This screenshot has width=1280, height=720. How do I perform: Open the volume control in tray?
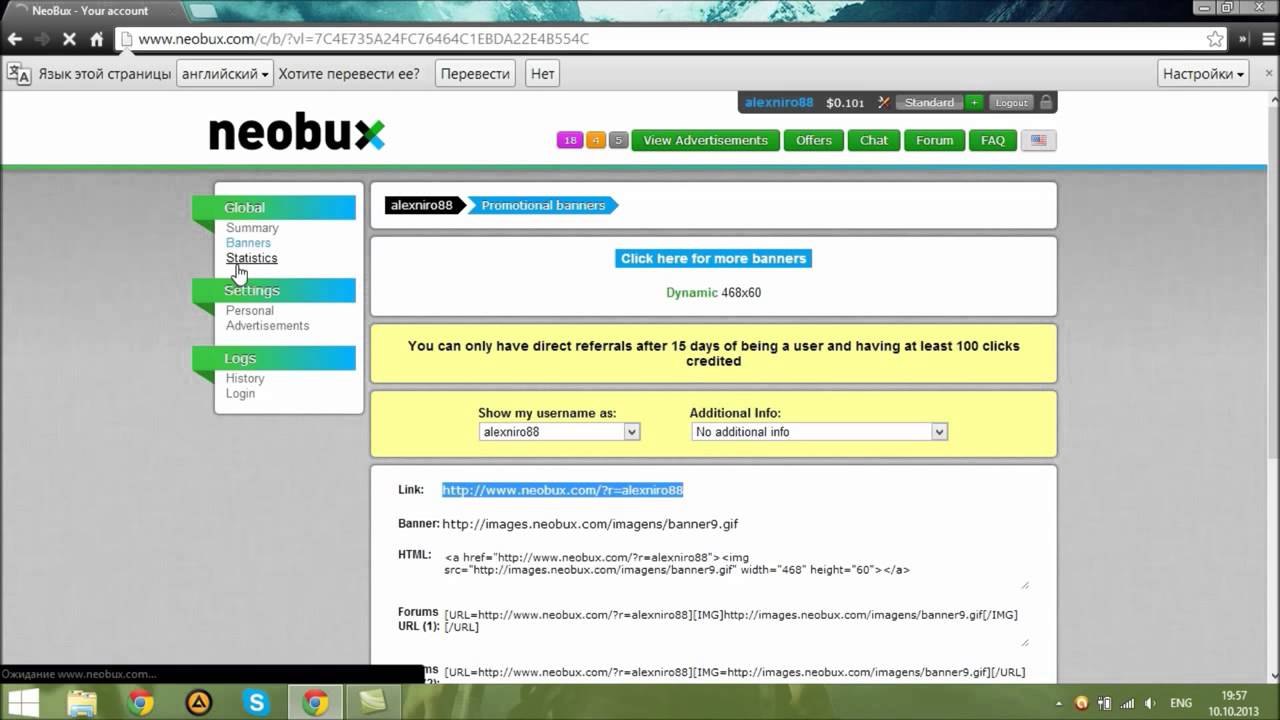point(1150,703)
